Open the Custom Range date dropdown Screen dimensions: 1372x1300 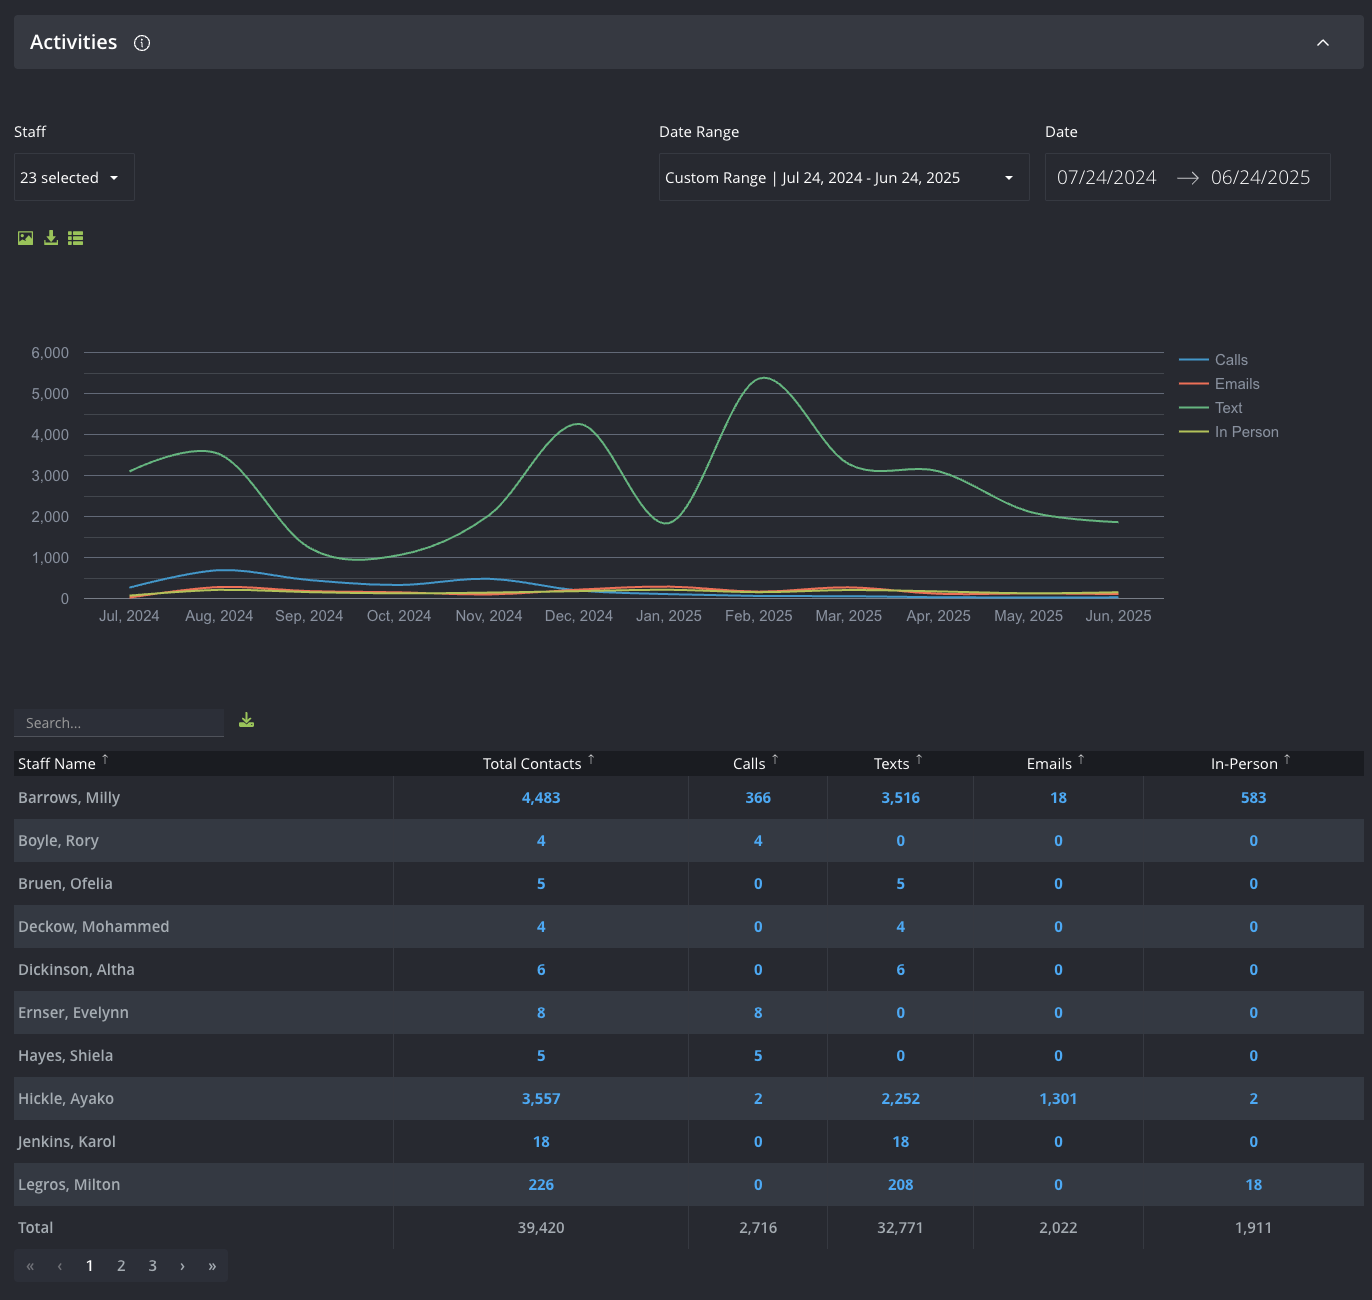[844, 177]
